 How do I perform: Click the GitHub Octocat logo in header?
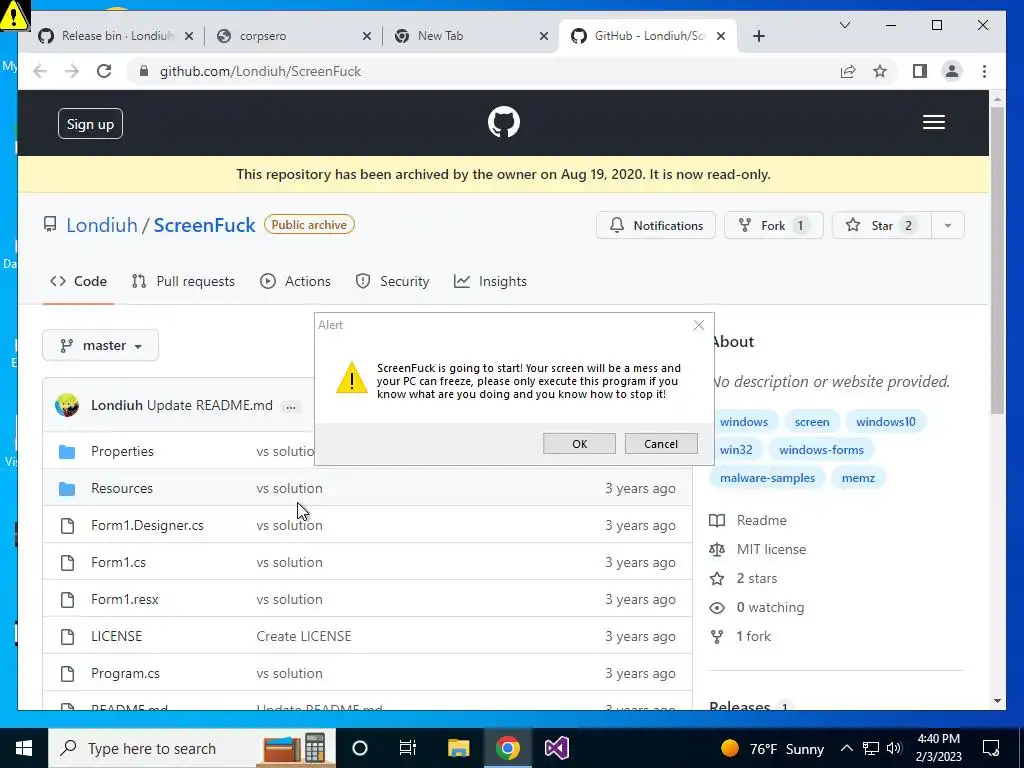(x=504, y=122)
